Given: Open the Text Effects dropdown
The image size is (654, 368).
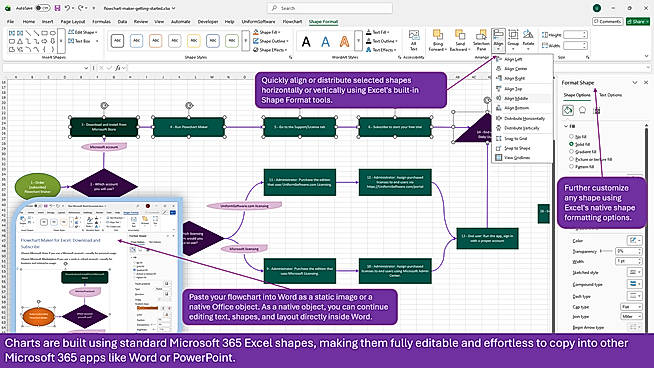Looking at the screenshot, I should tap(381, 50).
